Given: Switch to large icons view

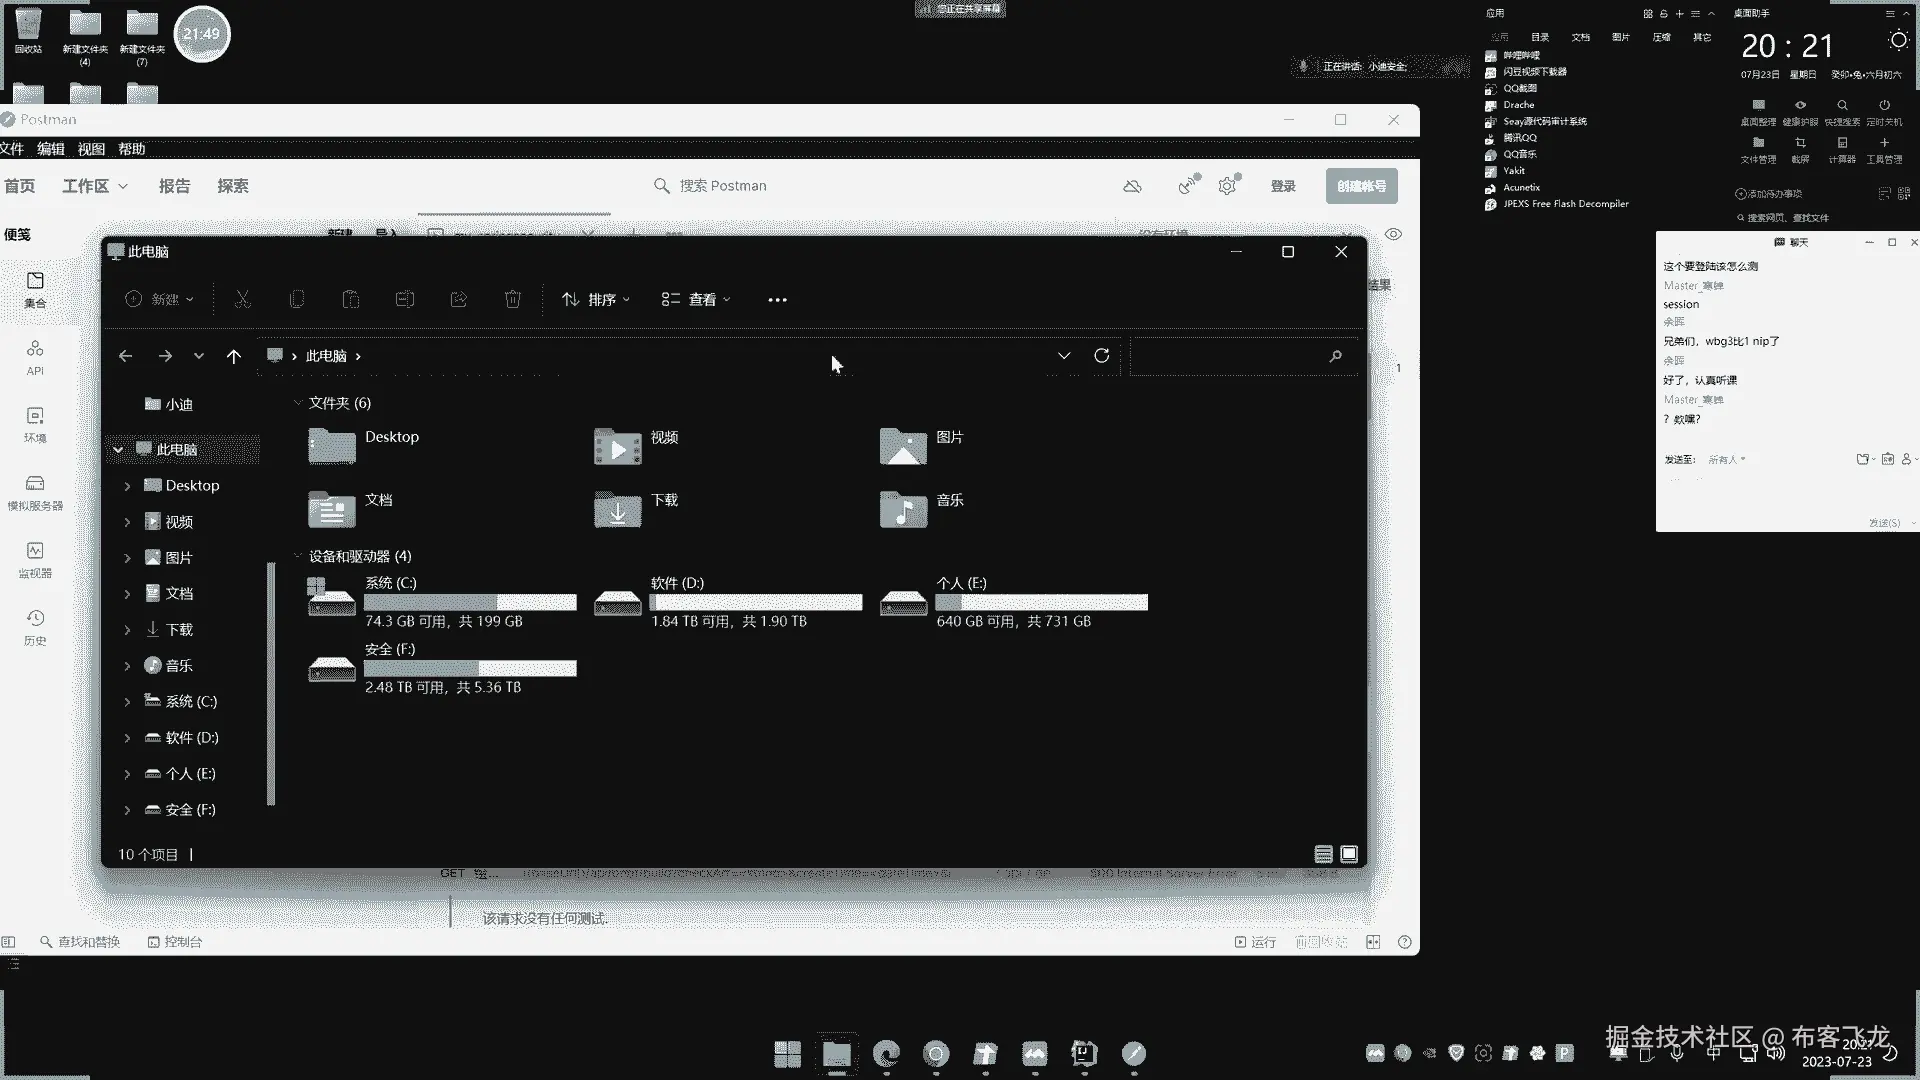Looking at the screenshot, I should (1349, 854).
